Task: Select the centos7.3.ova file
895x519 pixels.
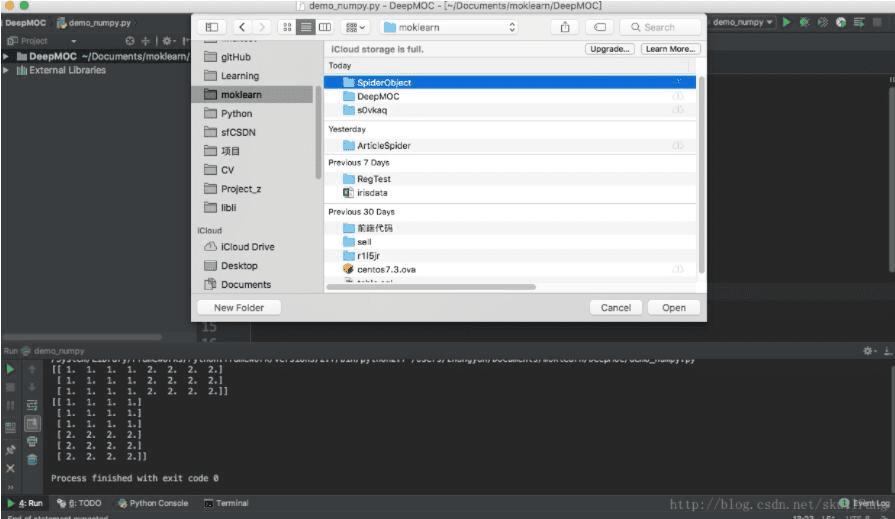Action: (x=510, y=269)
